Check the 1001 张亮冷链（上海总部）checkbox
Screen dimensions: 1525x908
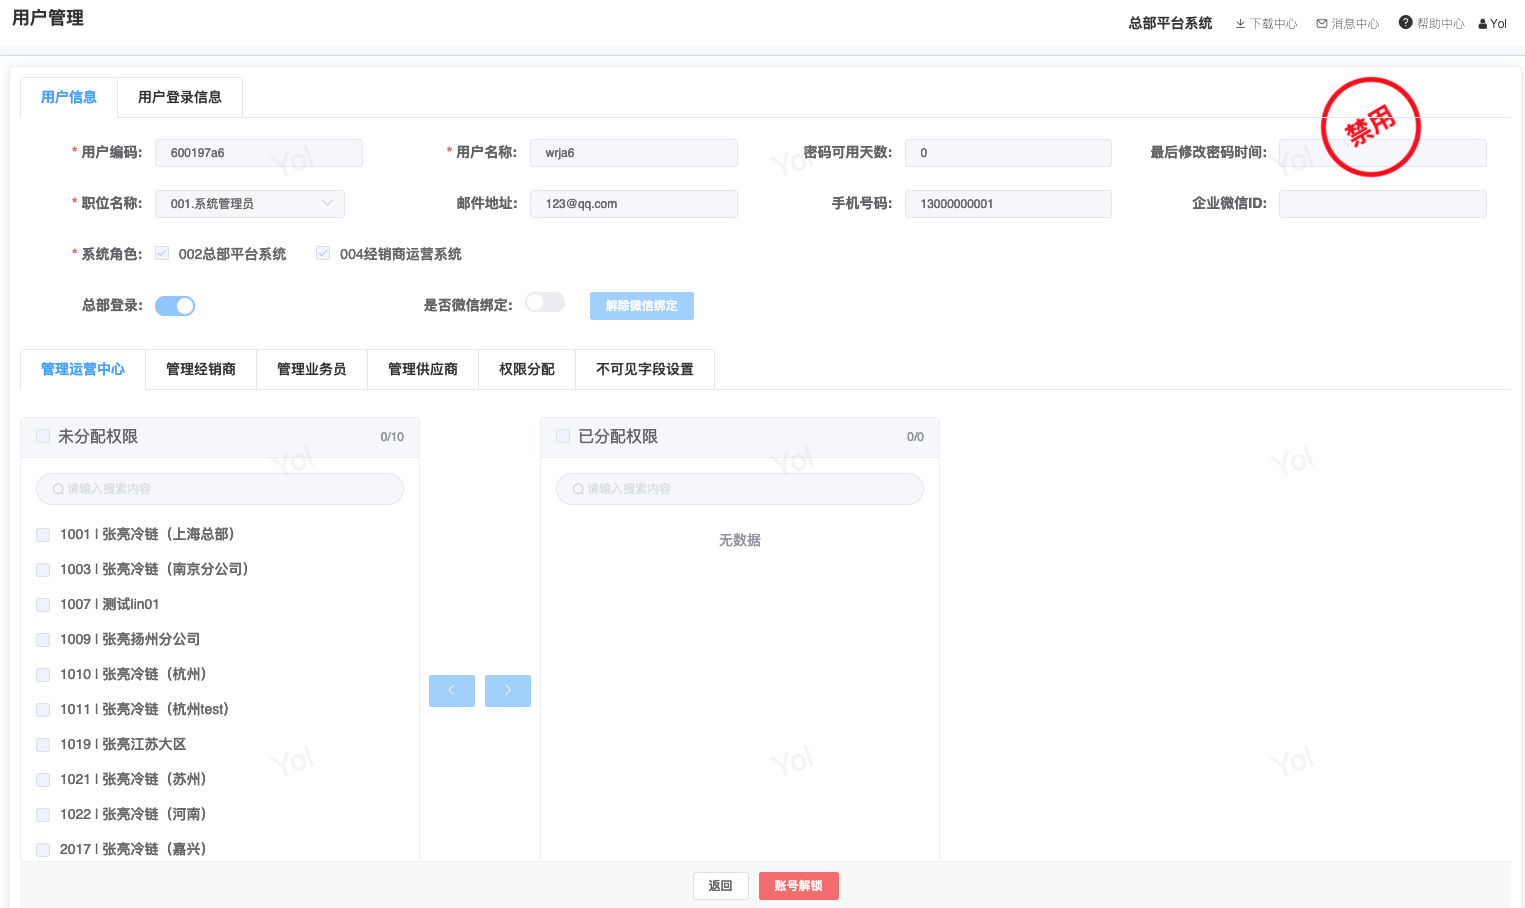[43, 535]
